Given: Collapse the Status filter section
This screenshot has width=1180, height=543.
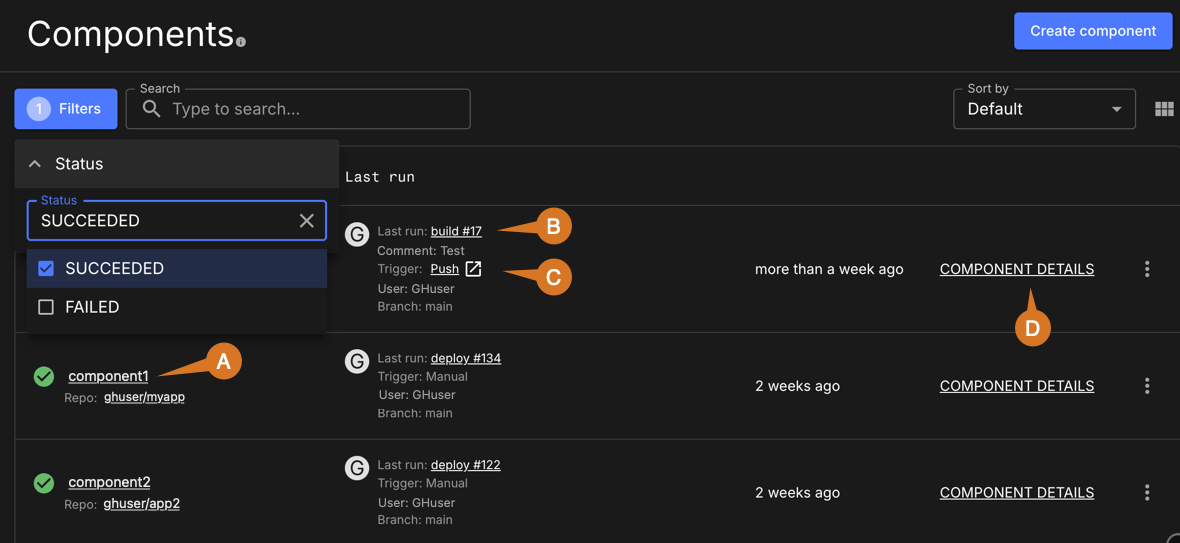Looking at the screenshot, I should point(35,164).
